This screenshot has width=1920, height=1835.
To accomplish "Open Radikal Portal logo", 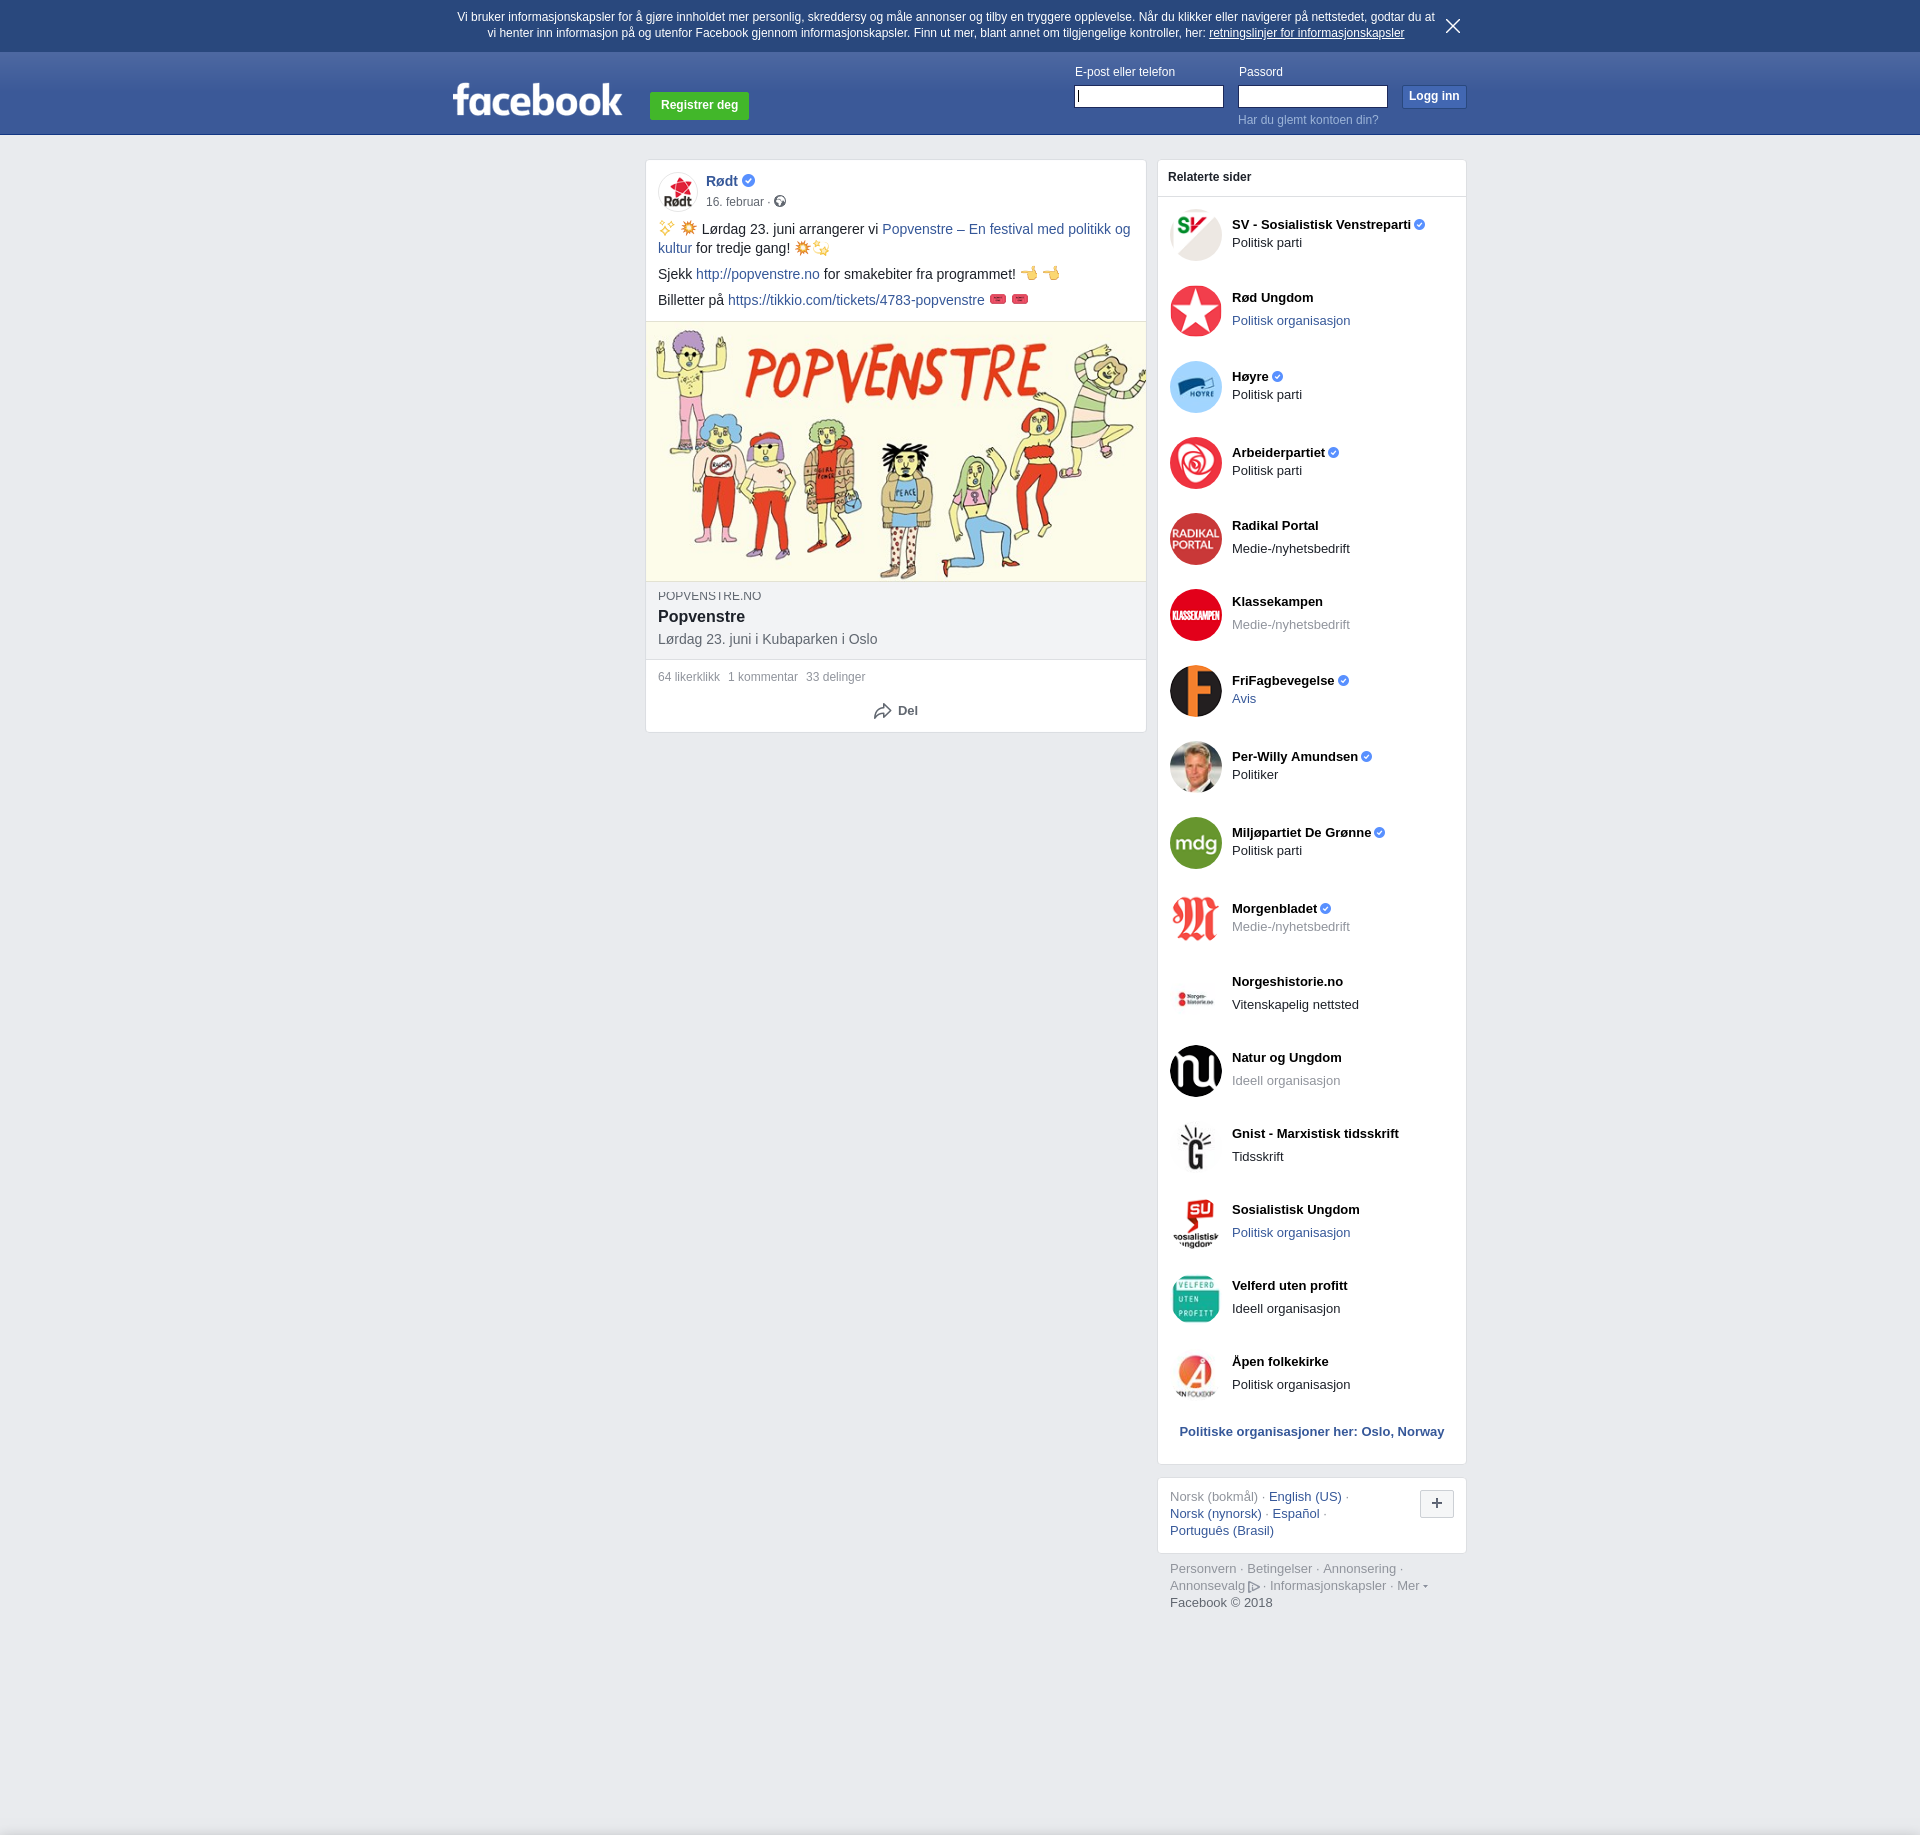I will tap(1196, 539).
